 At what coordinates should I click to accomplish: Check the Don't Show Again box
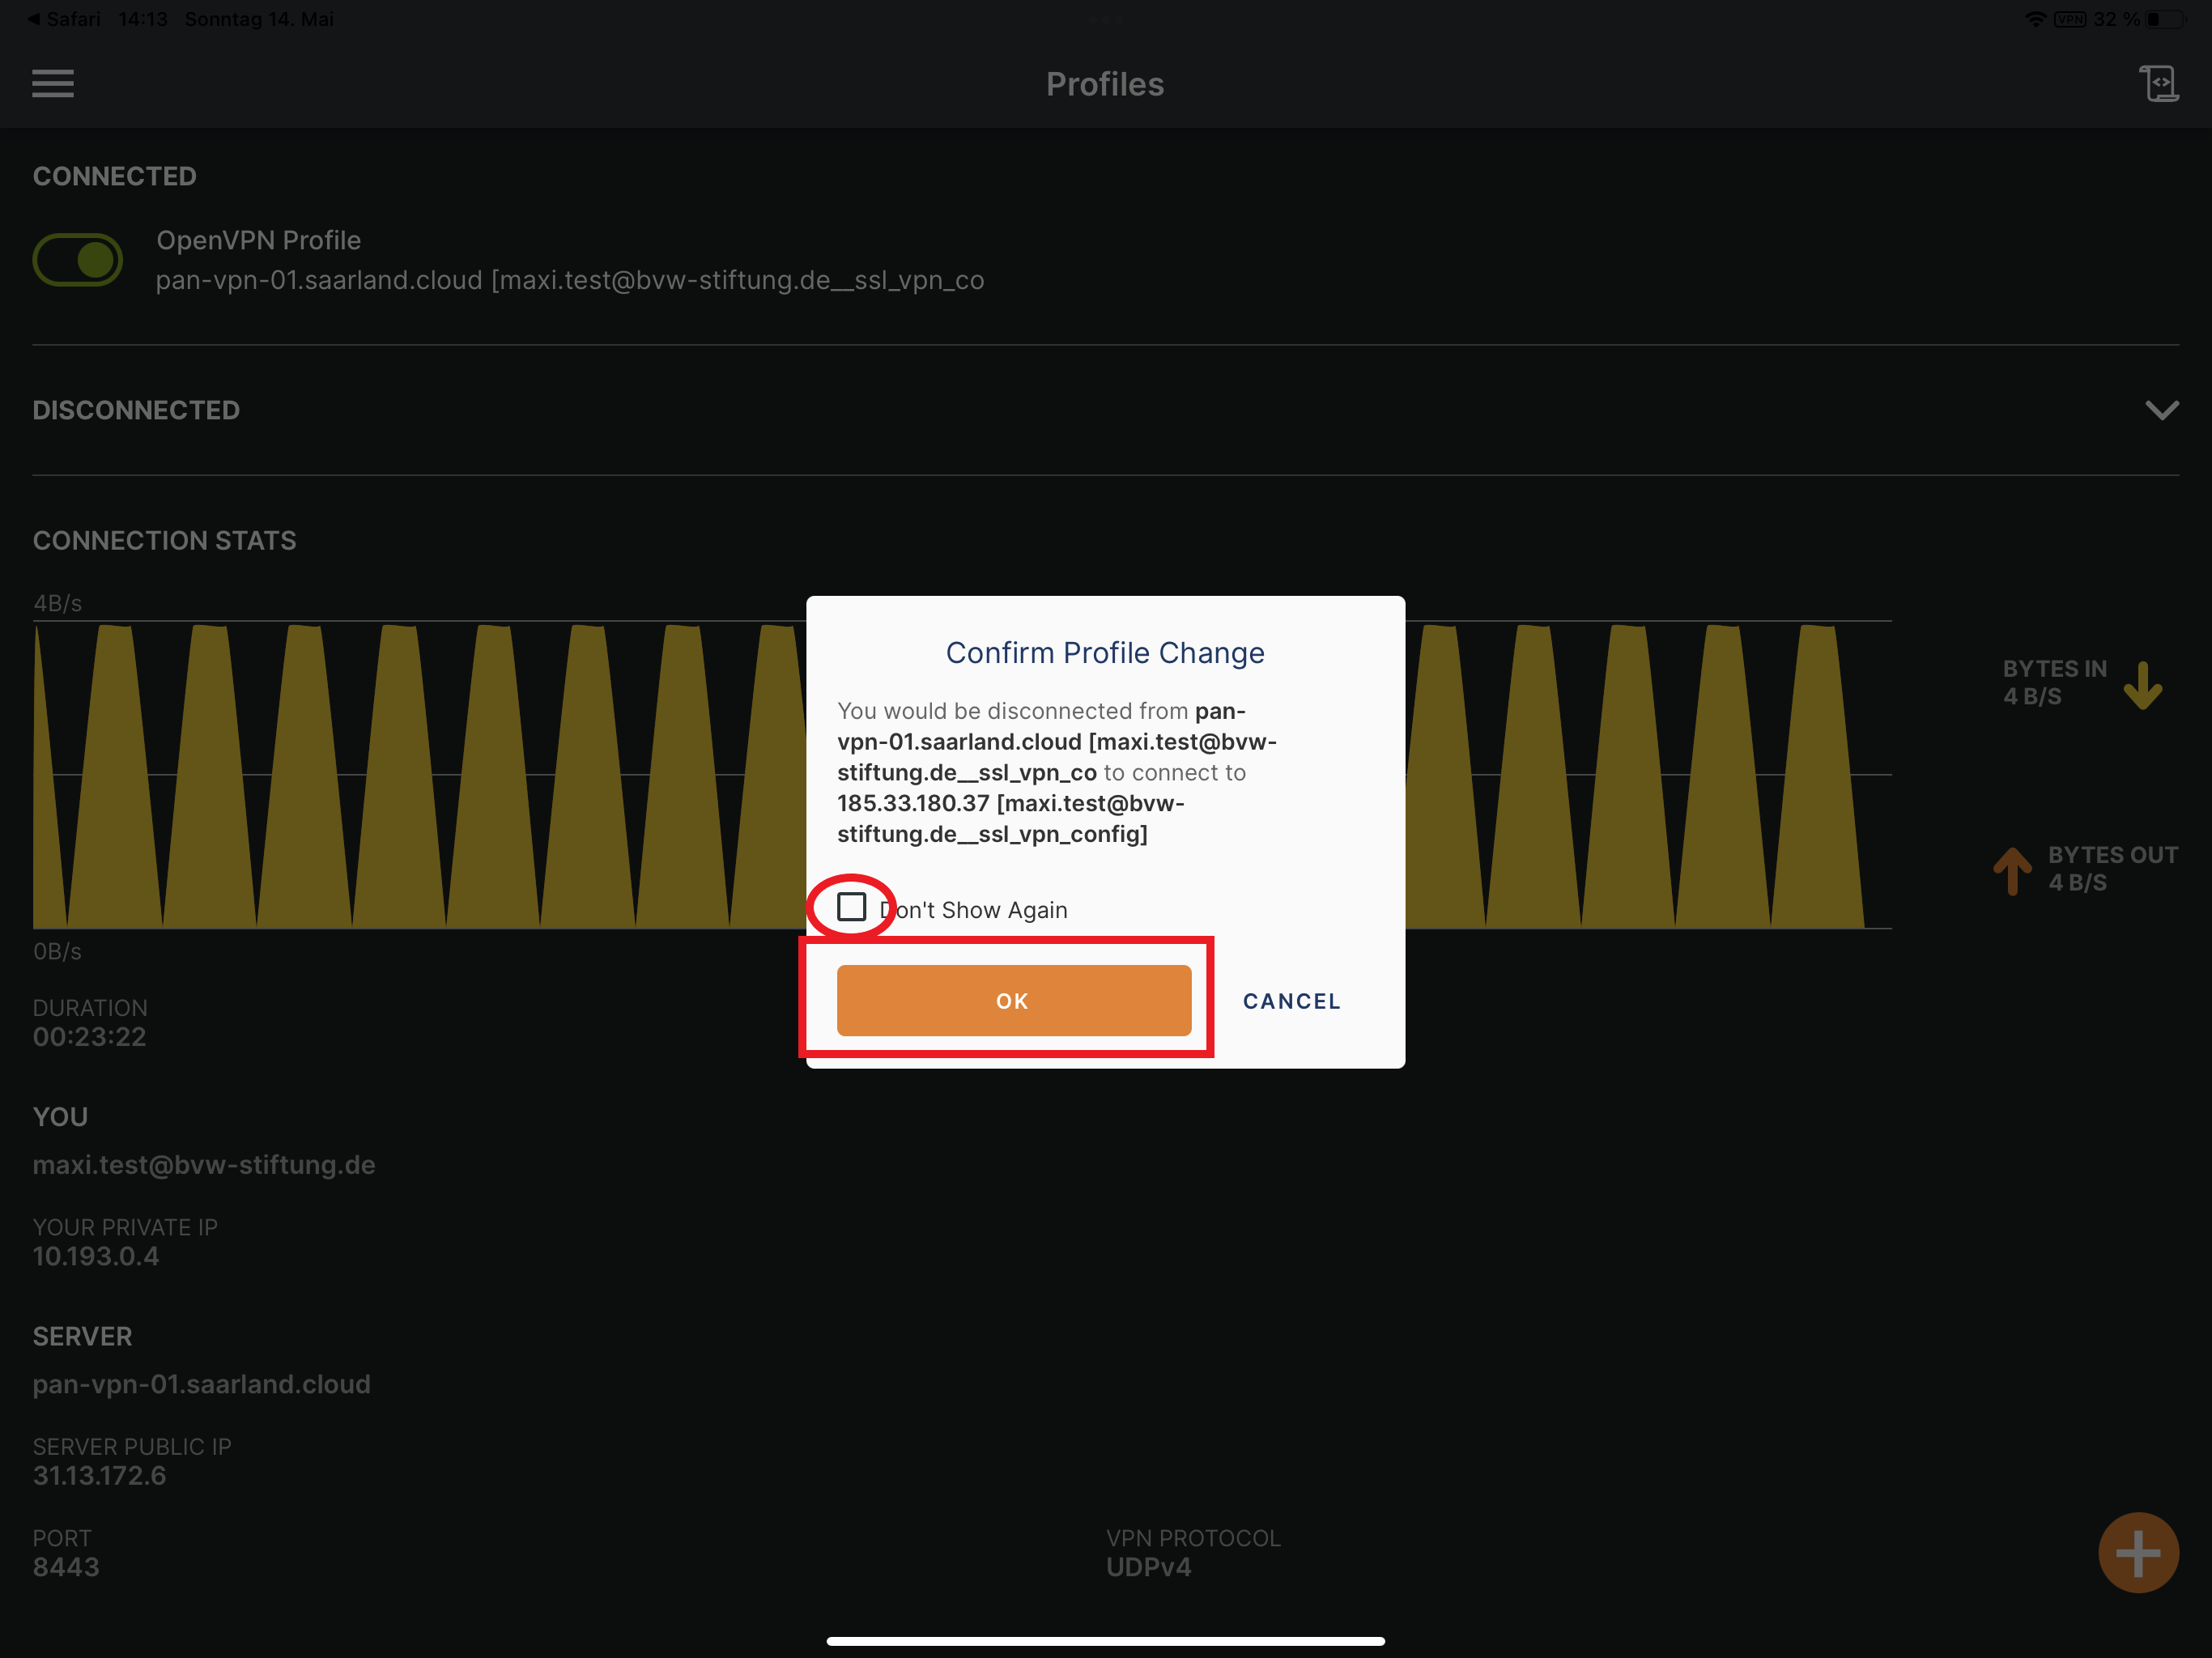851,907
